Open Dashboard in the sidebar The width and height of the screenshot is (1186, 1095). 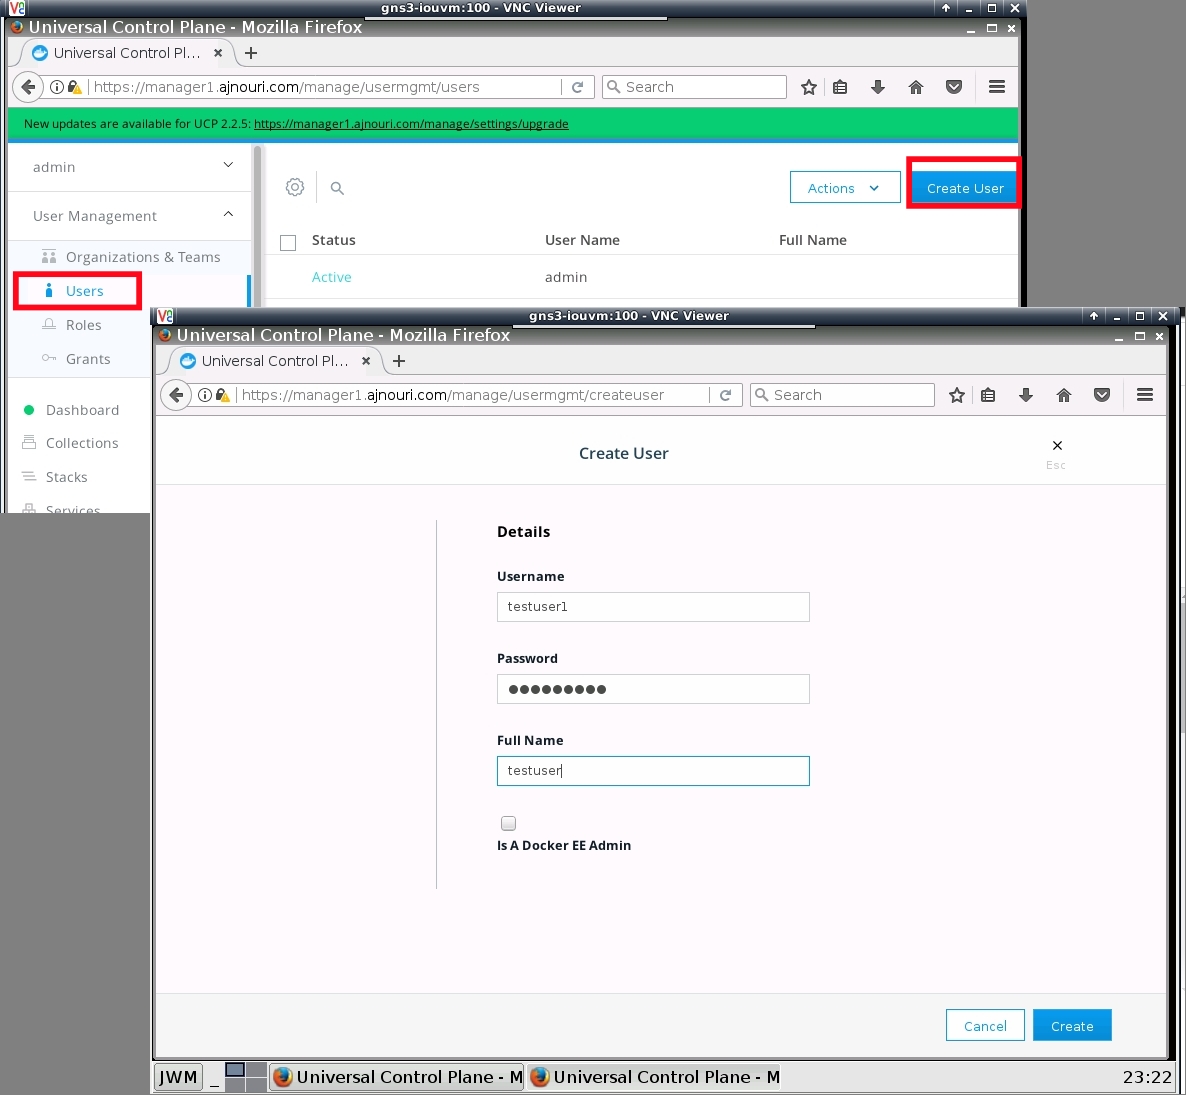click(82, 410)
